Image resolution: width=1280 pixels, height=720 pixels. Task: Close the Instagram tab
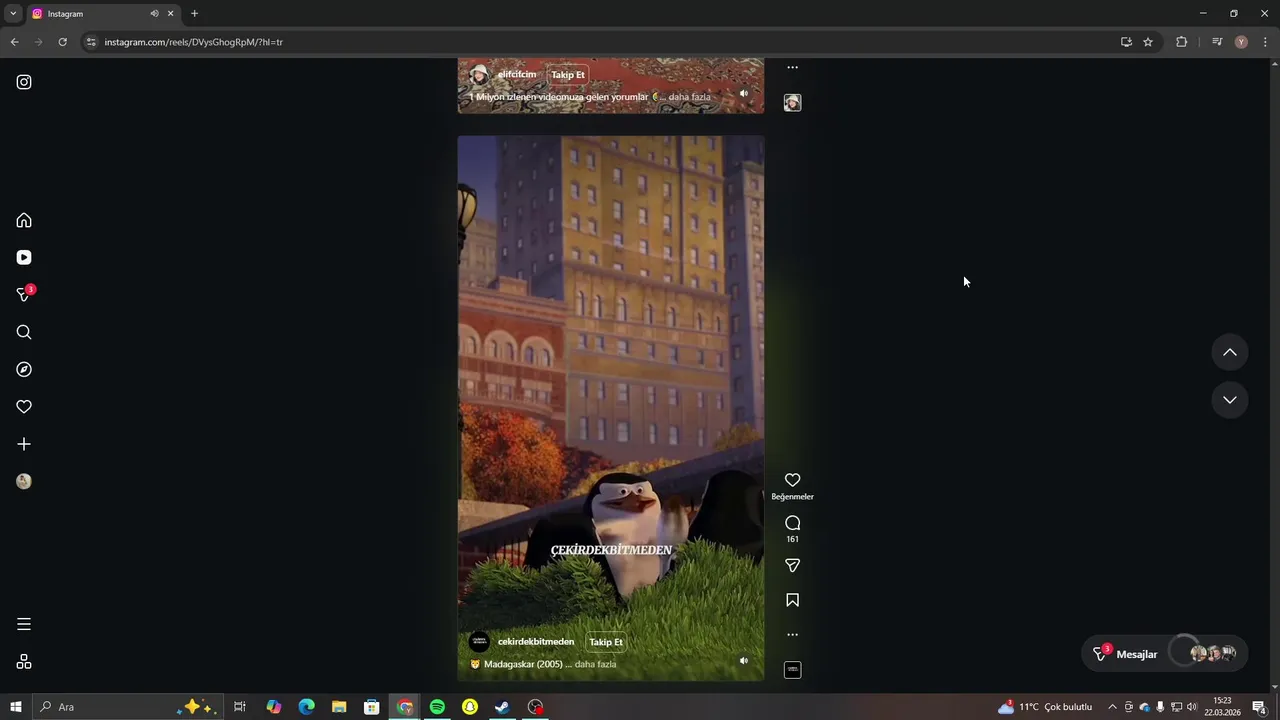pyautogui.click(x=170, y=14)
